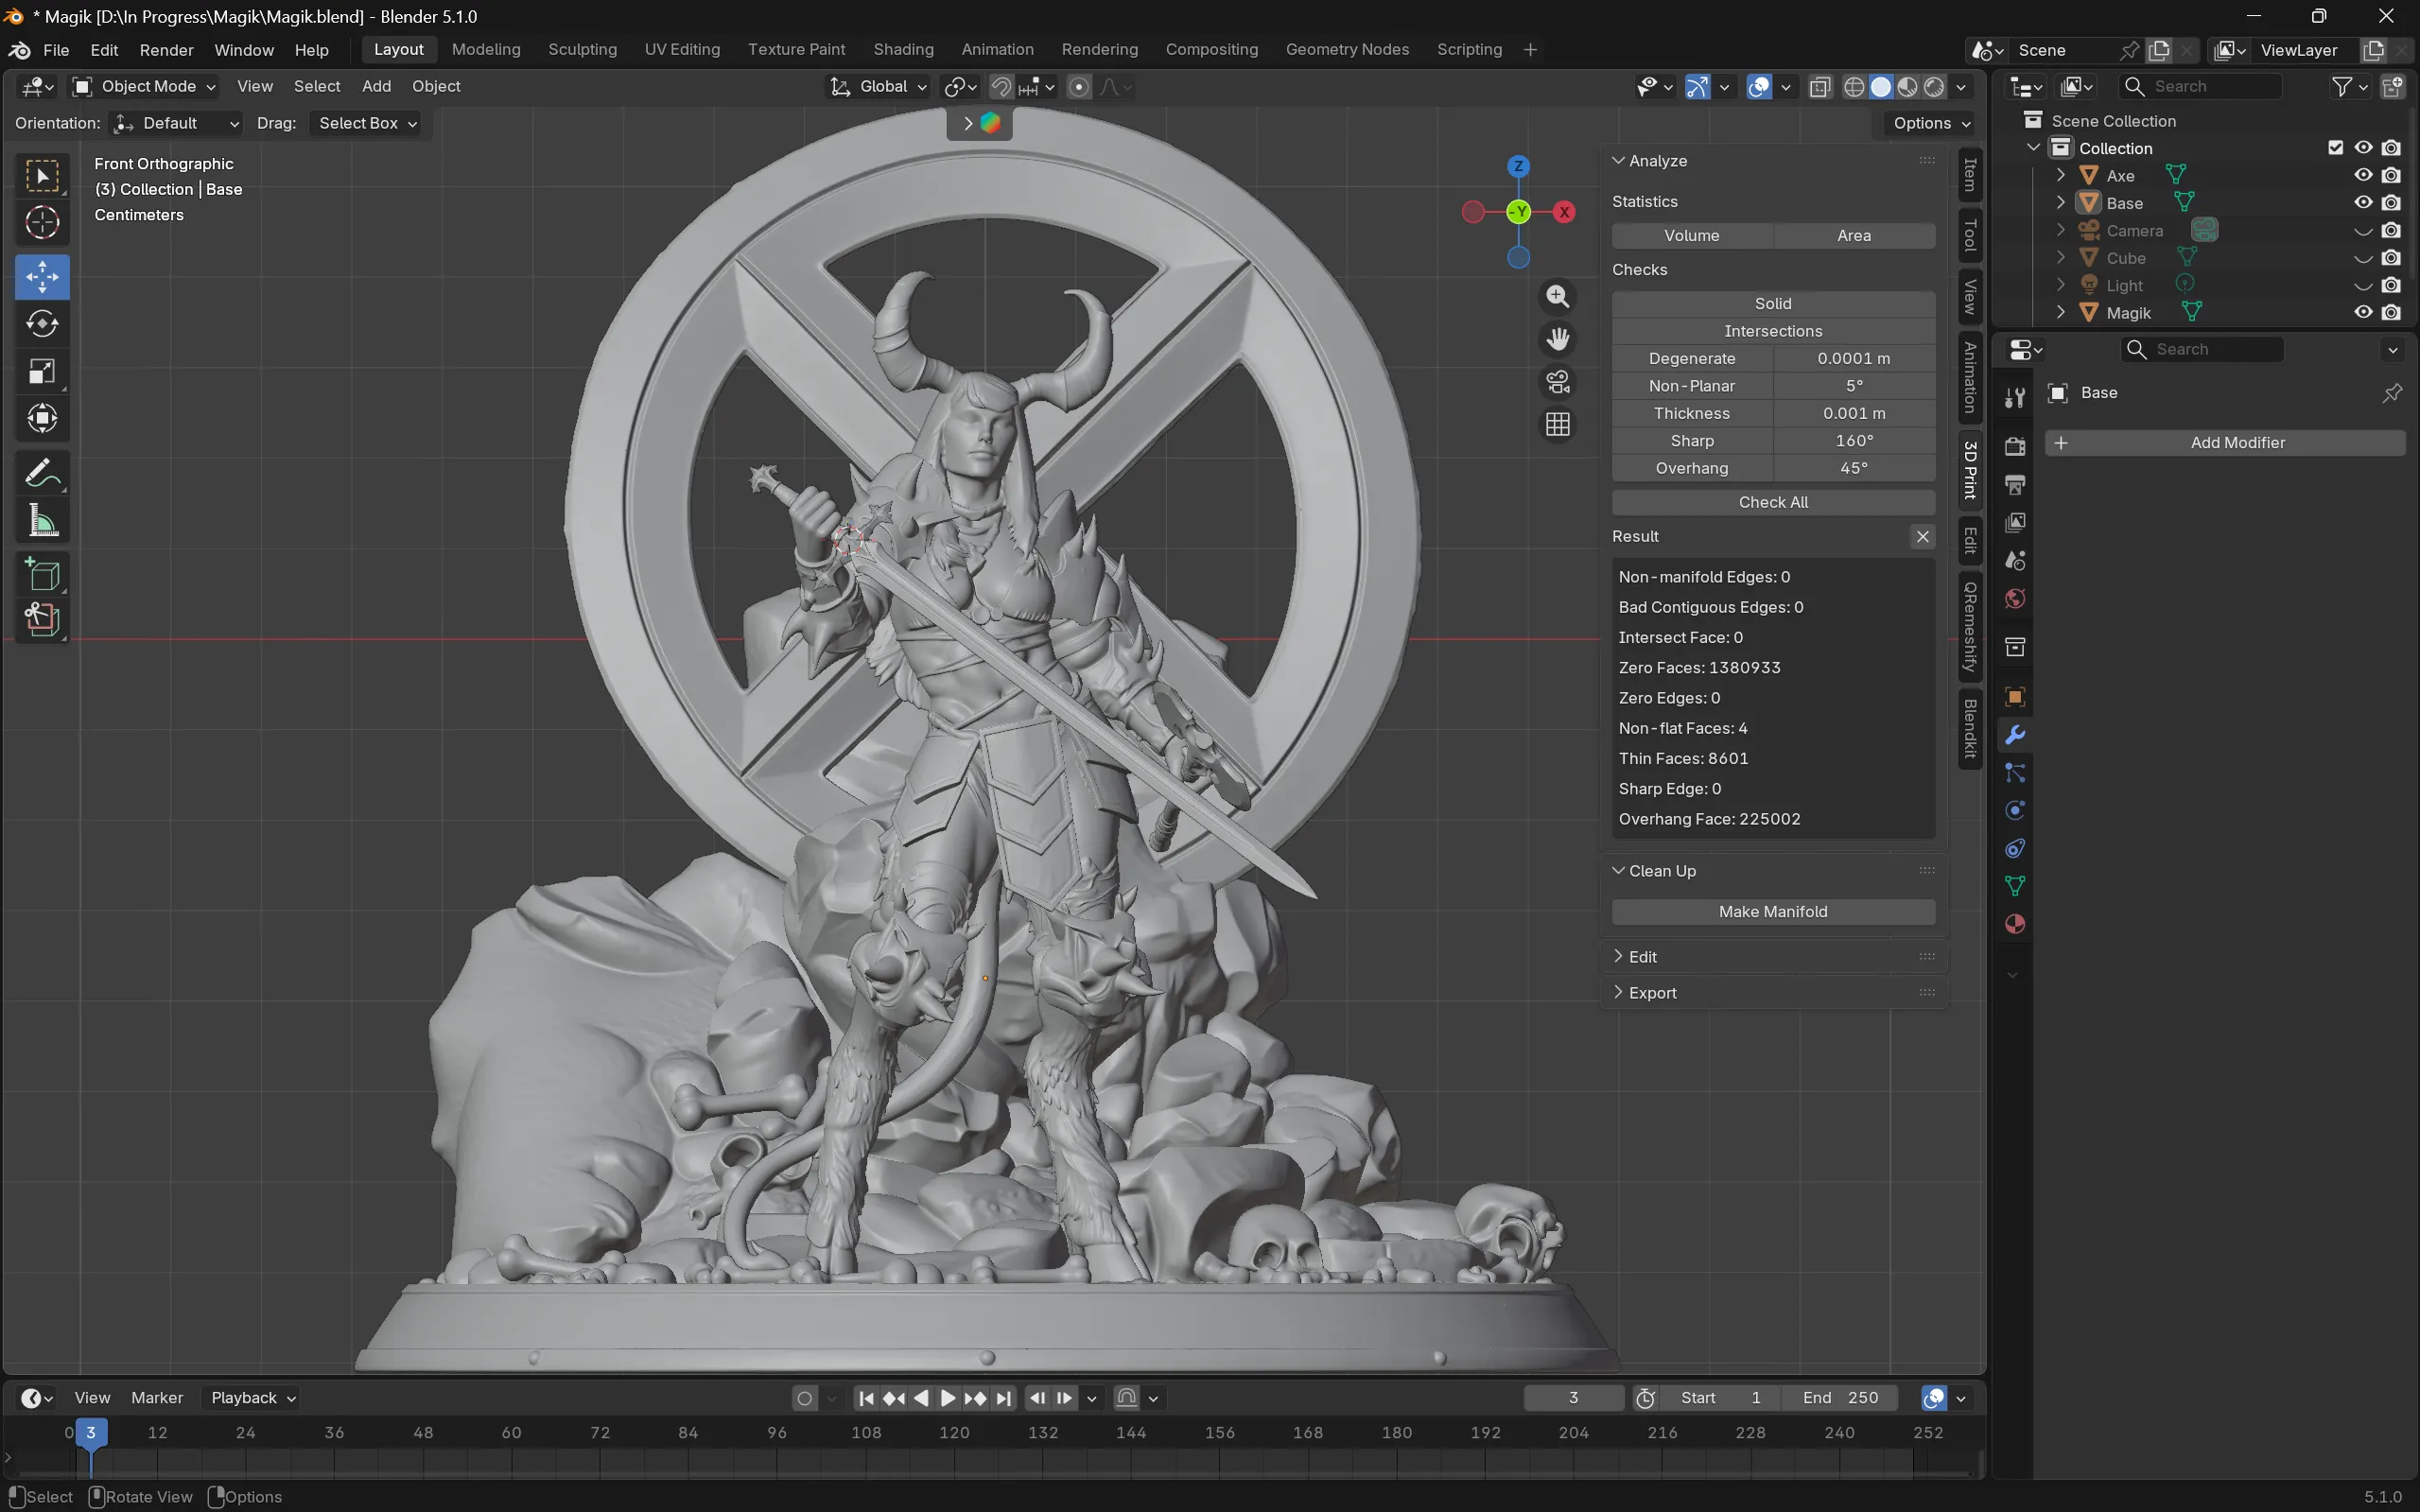Select the Select Box tool
This screenshot has height=1512, width=2420.
(x=42, y=176)
